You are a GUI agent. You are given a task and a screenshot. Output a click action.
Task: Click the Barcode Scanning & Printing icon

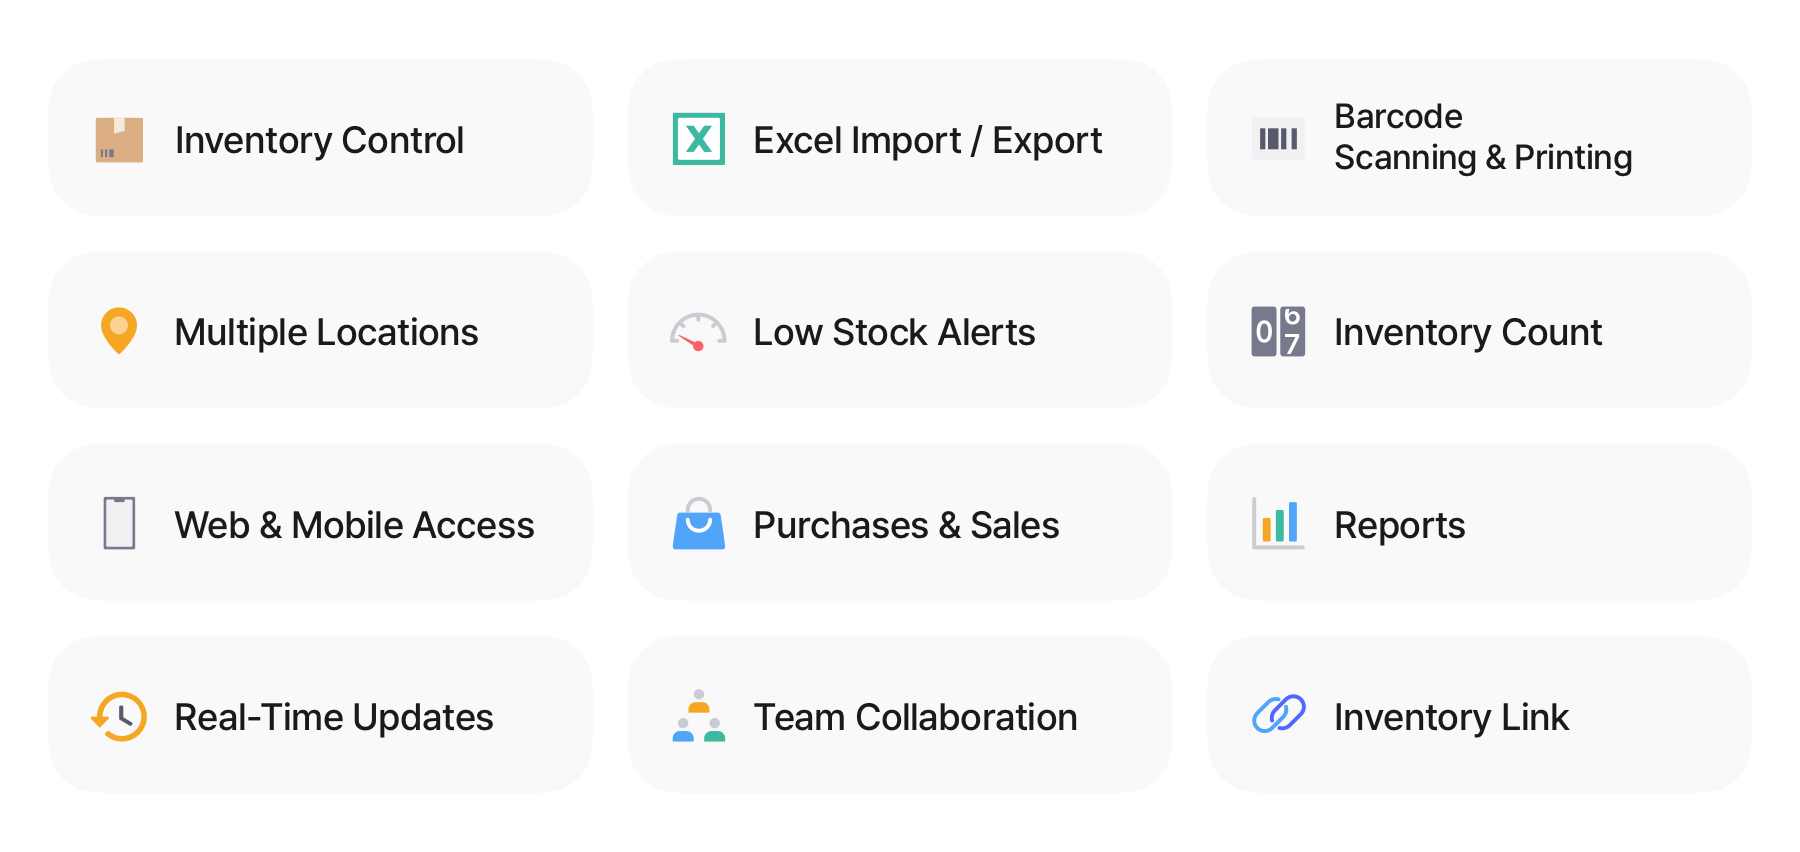coord(1279,138)
